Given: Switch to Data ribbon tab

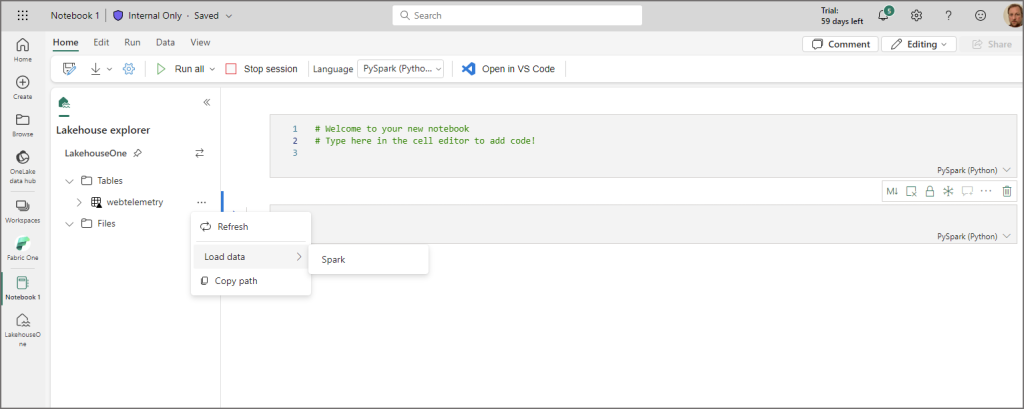Looking at the screenshot, I should pyautogui.click(x=165, y=42).
